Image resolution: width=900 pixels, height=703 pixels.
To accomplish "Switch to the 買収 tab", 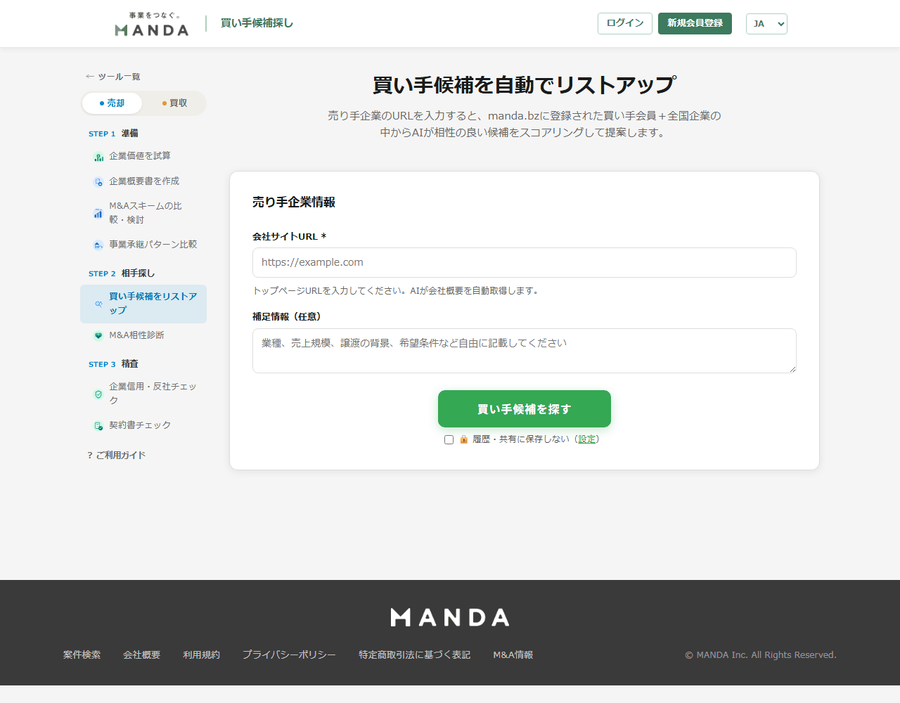I will point(174,103).
